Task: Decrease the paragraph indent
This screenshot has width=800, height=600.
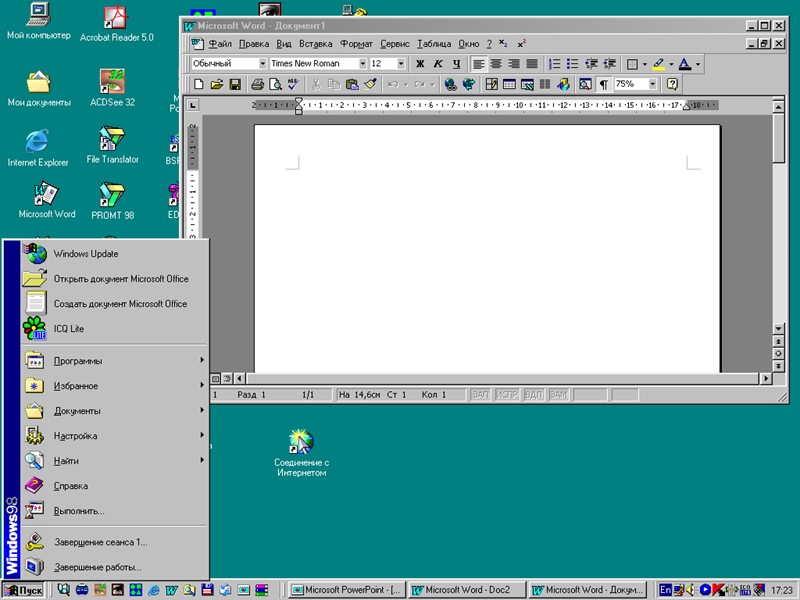Action: point(591,64)
